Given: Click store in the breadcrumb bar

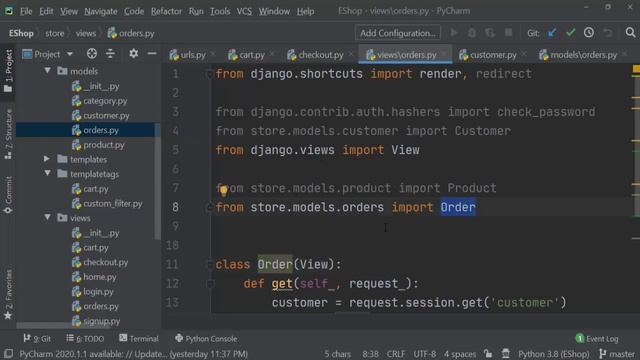Looking at the screenshot, I should click(x=55, y=33).
